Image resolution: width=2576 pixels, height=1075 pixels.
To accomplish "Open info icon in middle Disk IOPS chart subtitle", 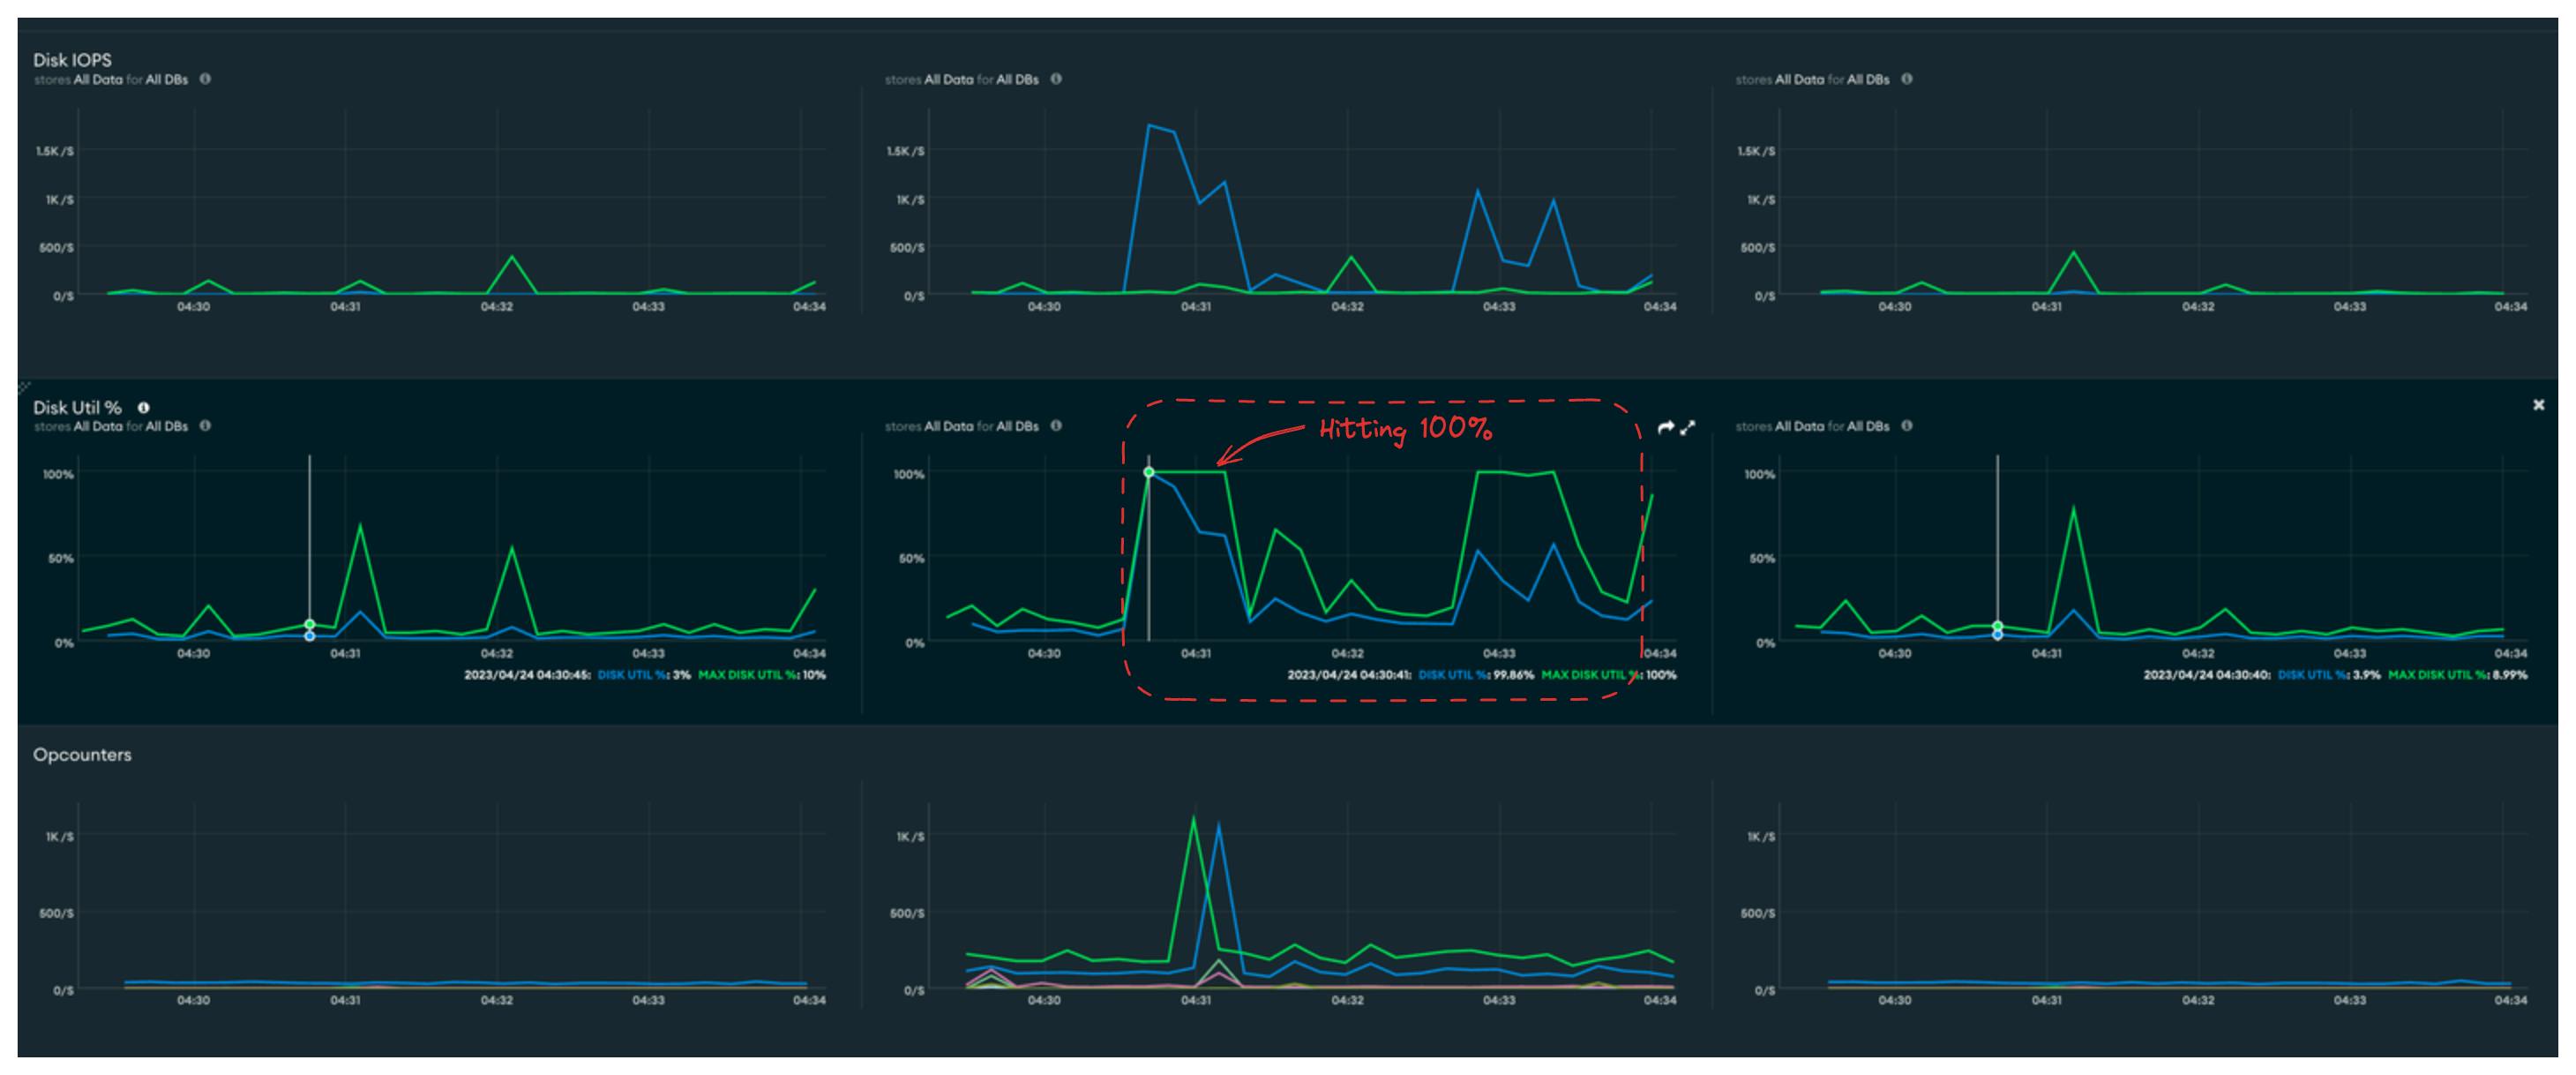I will (x=1056, y=79).
